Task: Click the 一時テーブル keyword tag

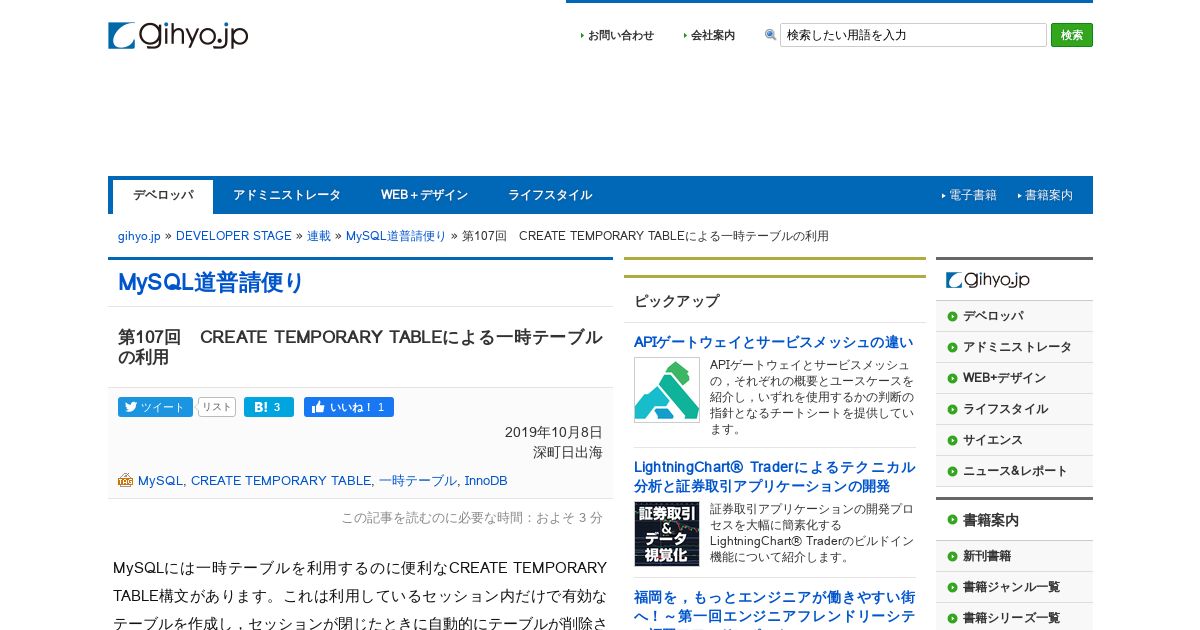Action: click(417, 481)
